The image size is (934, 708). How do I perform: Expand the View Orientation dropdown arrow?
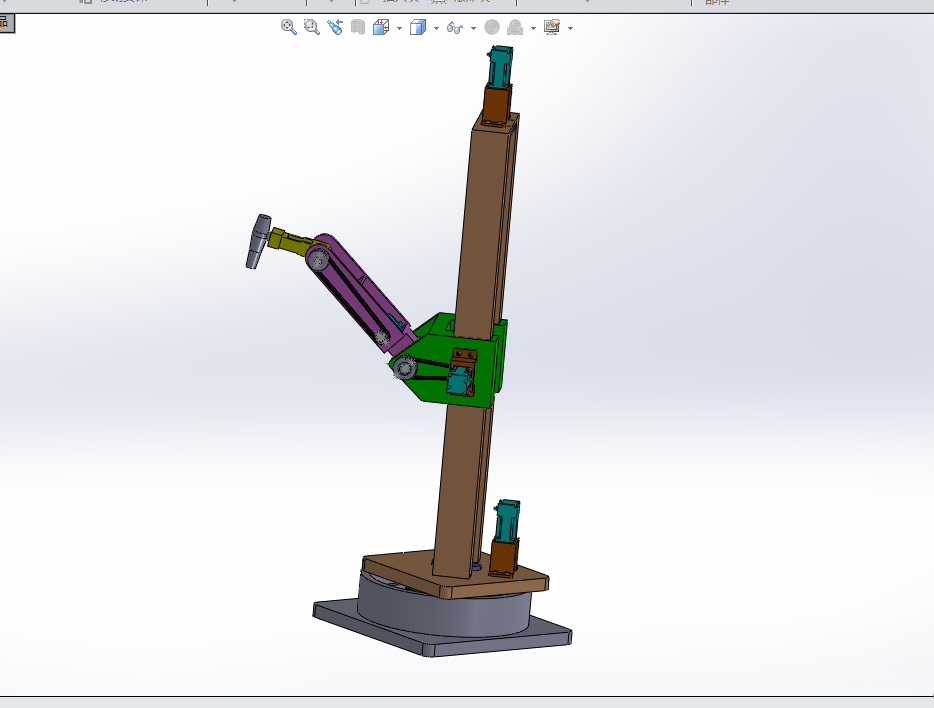coord(399,28)
